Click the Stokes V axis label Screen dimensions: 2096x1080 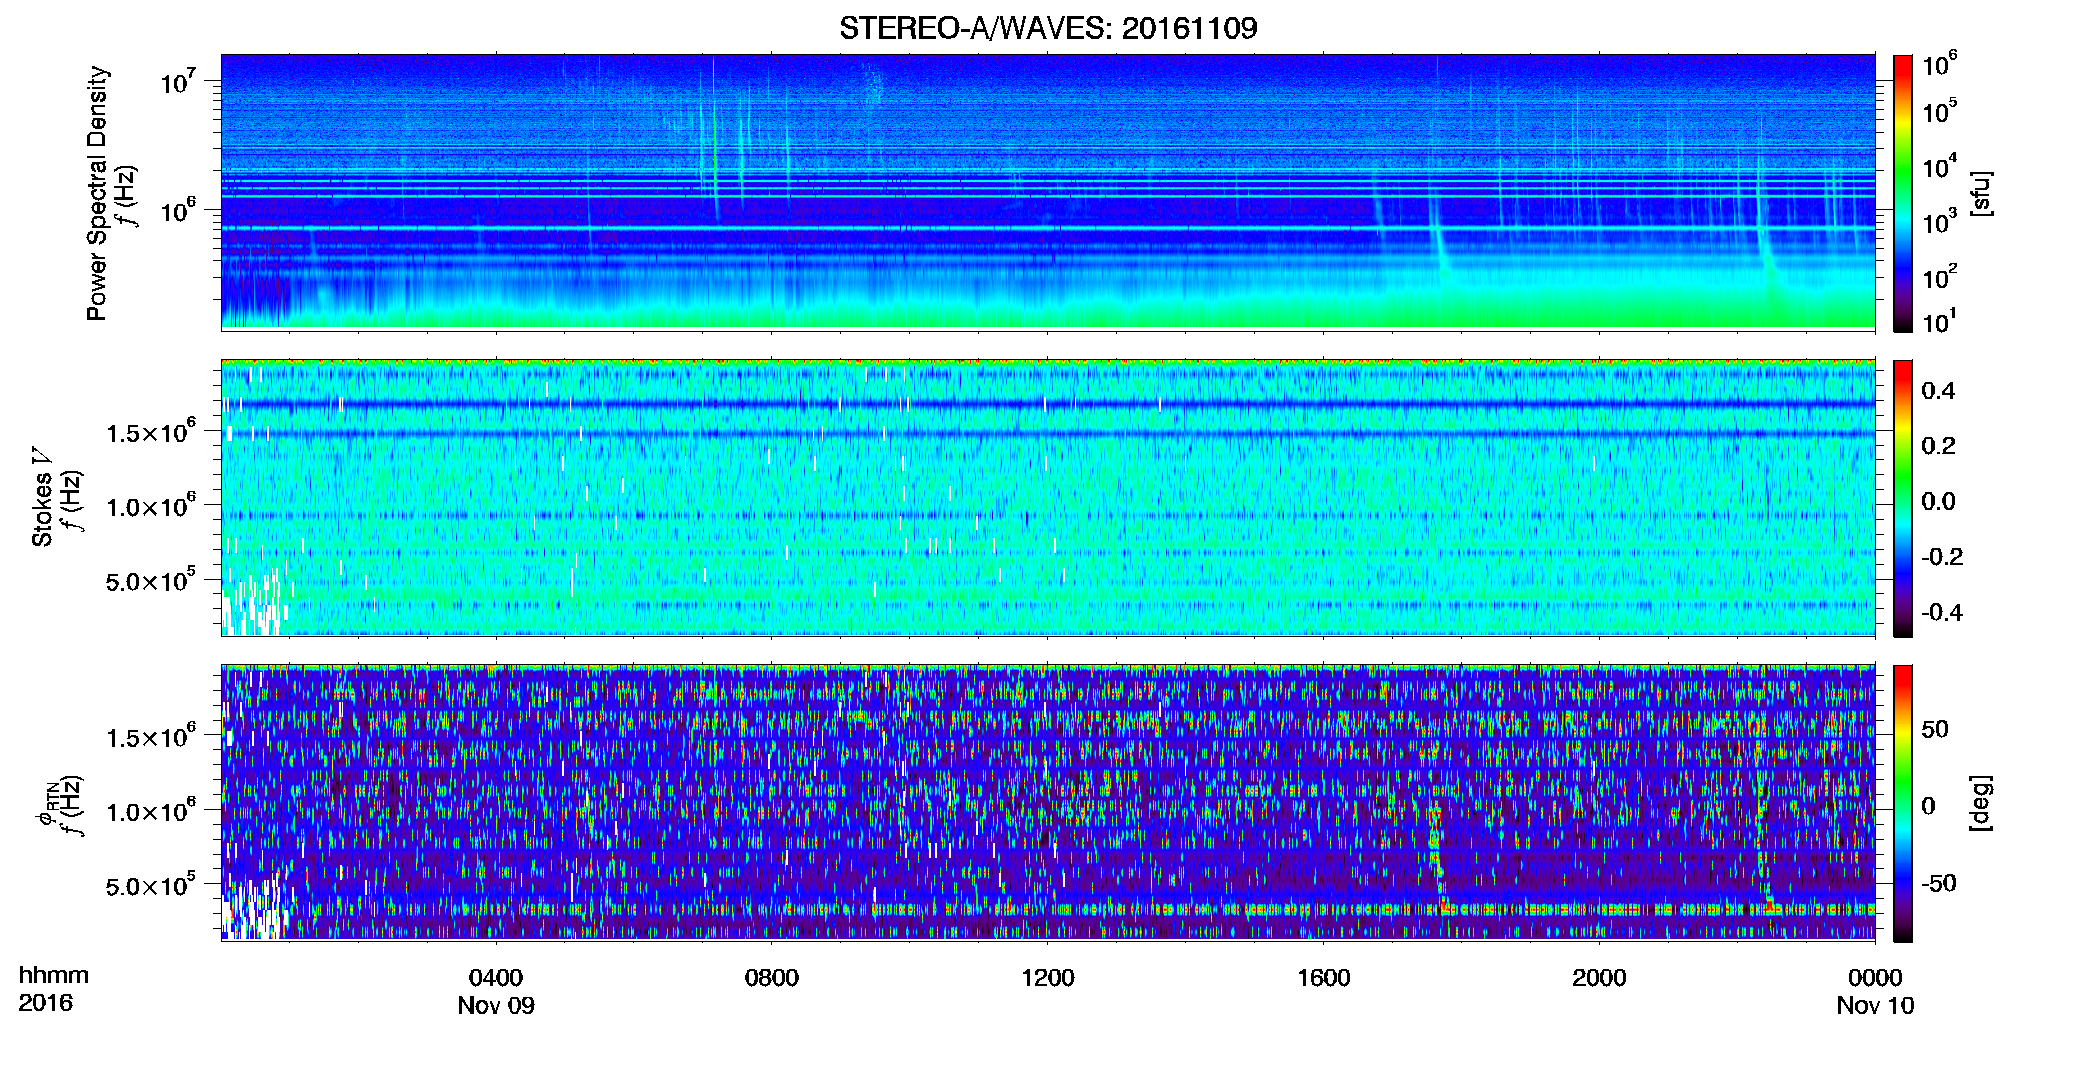pyautogui.click(x=42, y=496)
